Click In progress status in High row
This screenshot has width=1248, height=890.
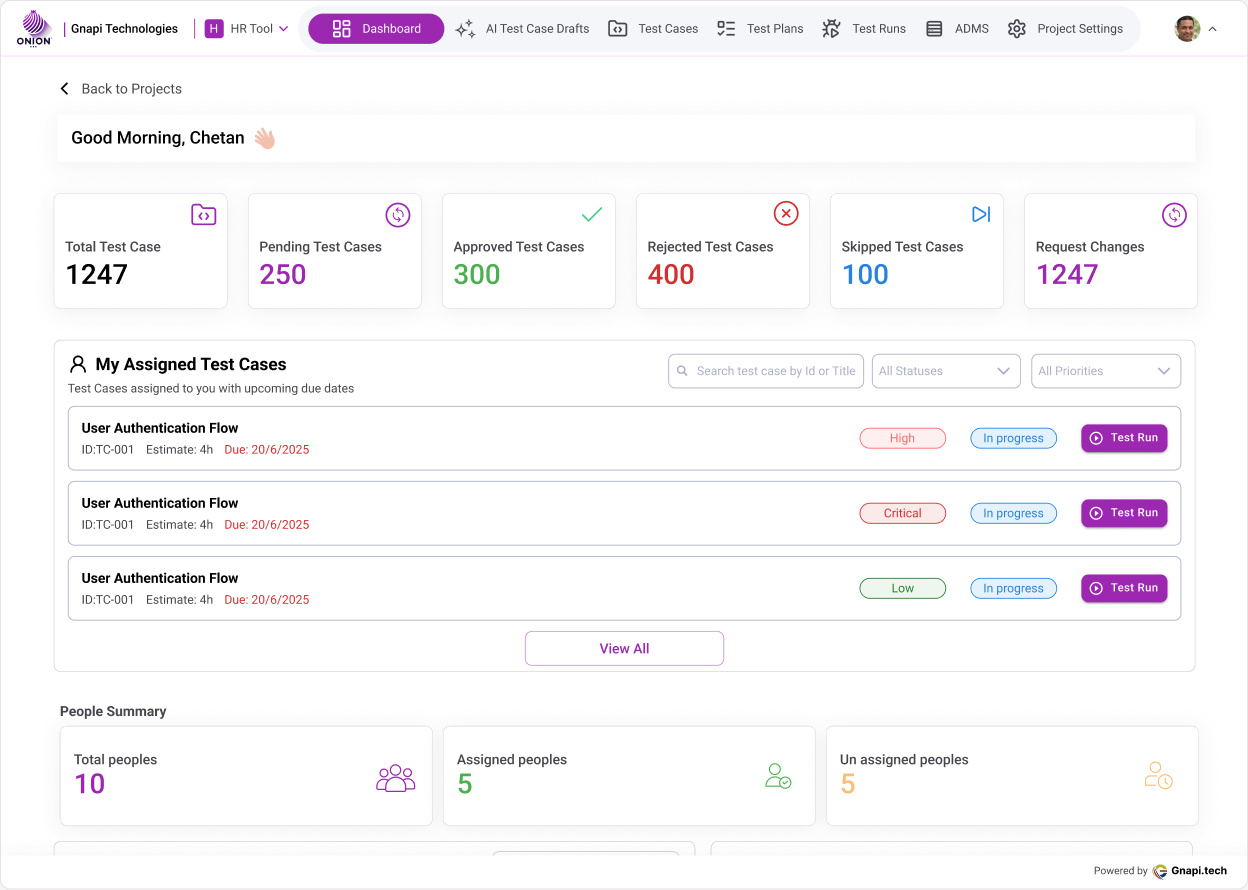point(1013,438)
